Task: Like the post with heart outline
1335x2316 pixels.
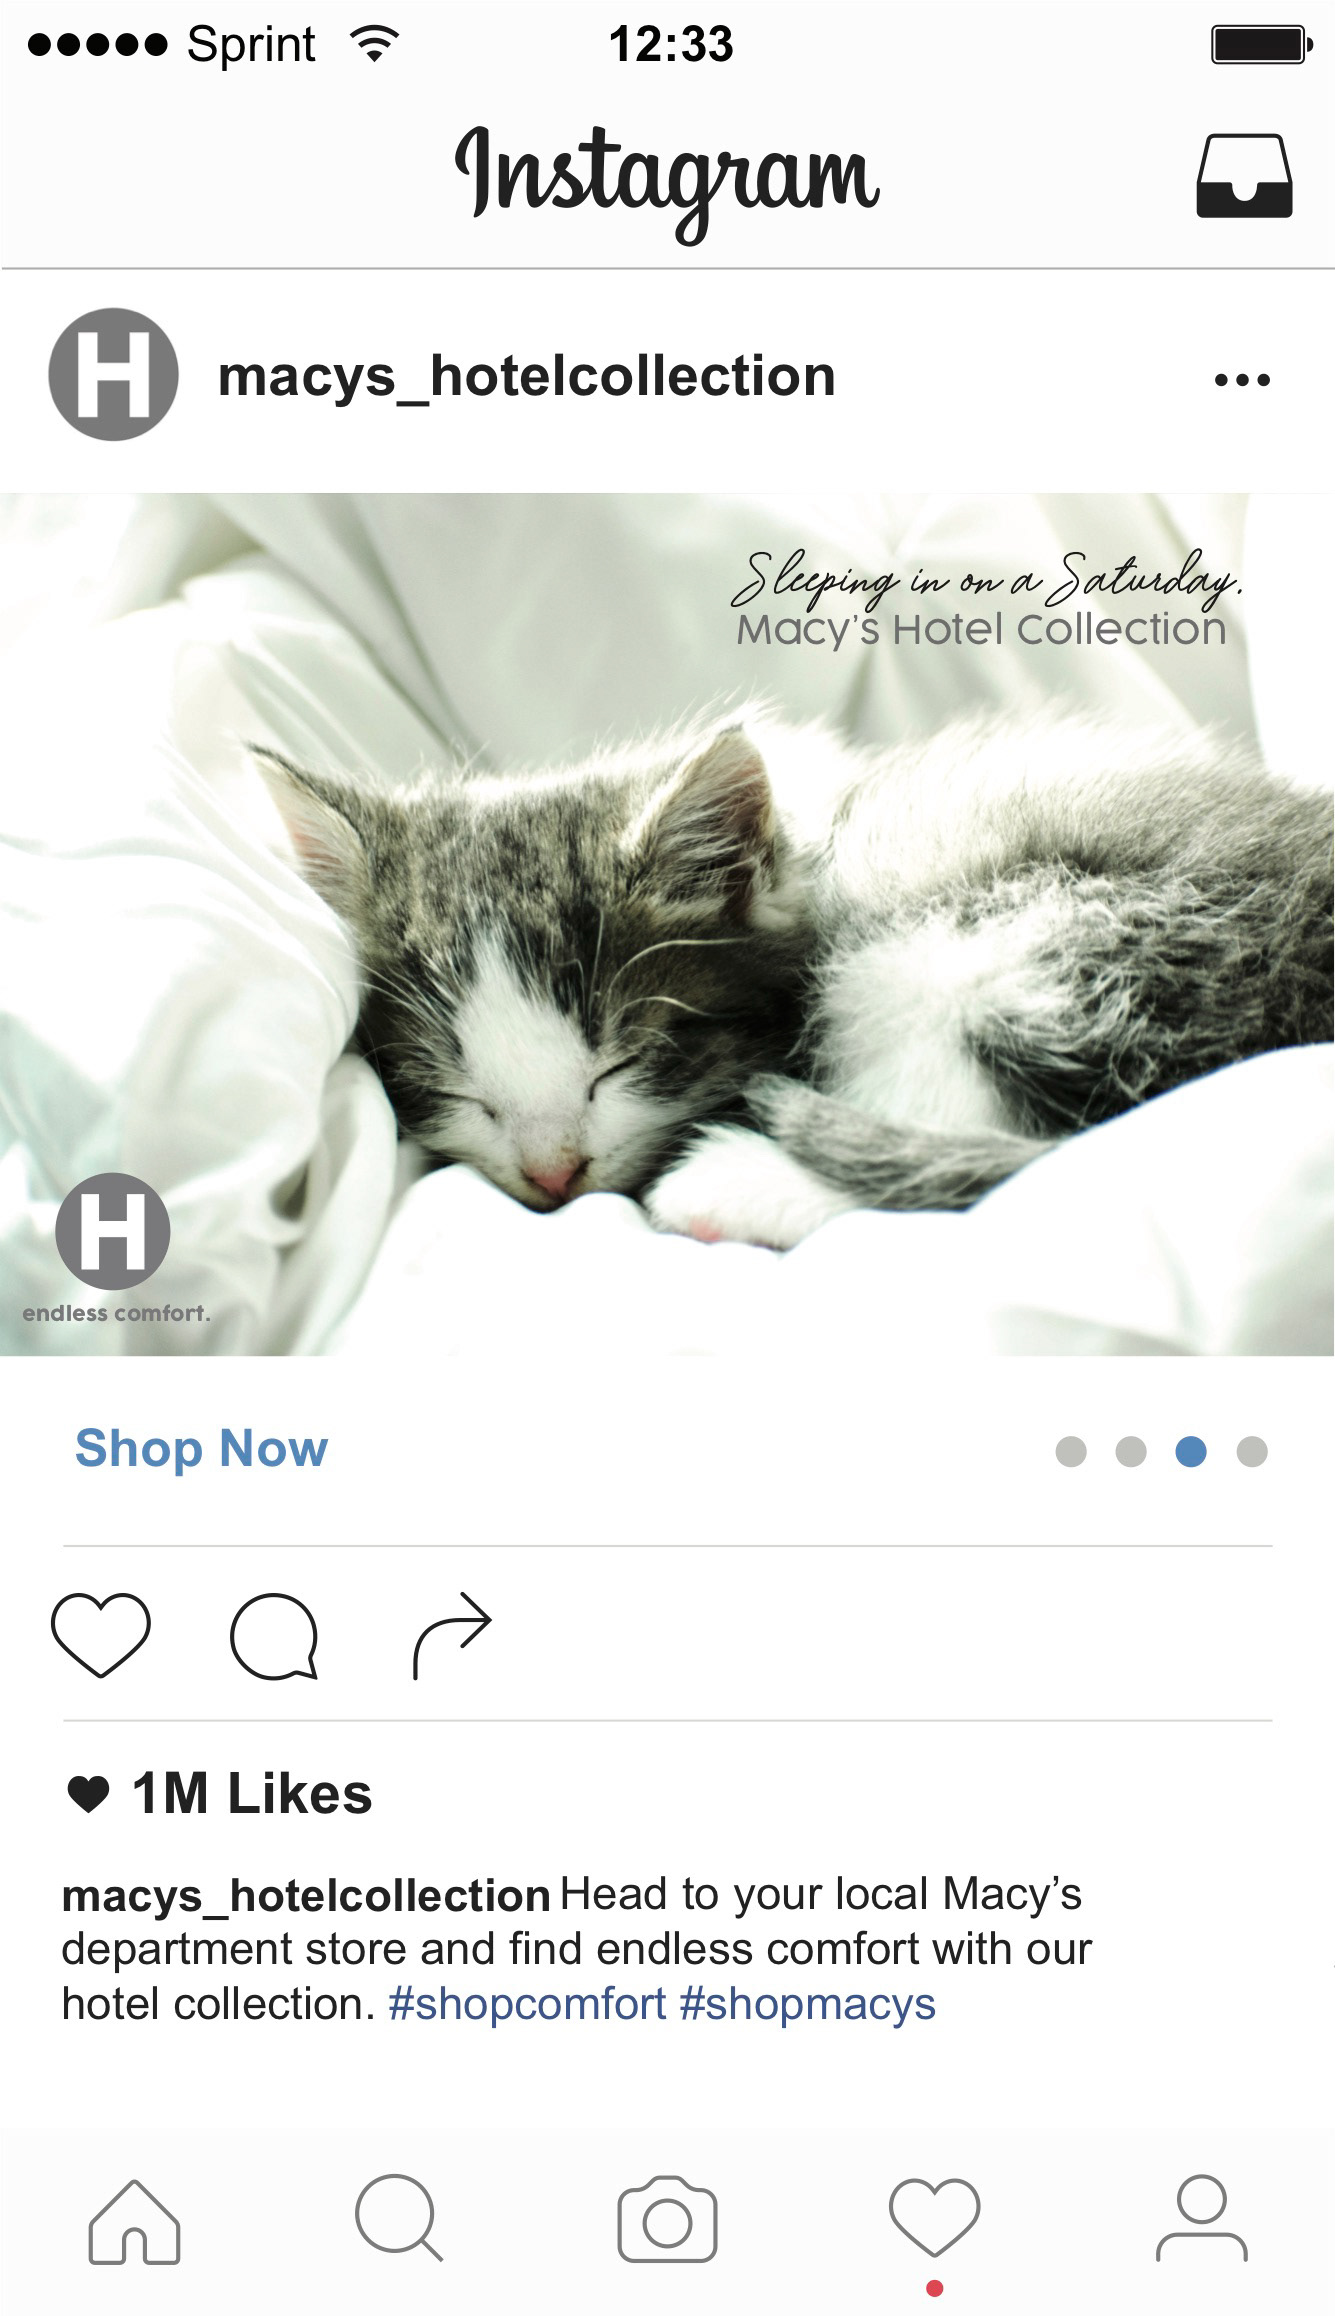Action: tap(101, 1634)
